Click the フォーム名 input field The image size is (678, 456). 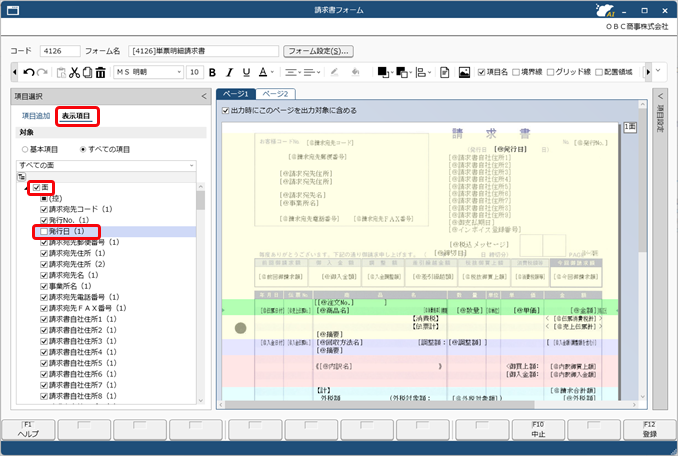pos(203,51)
